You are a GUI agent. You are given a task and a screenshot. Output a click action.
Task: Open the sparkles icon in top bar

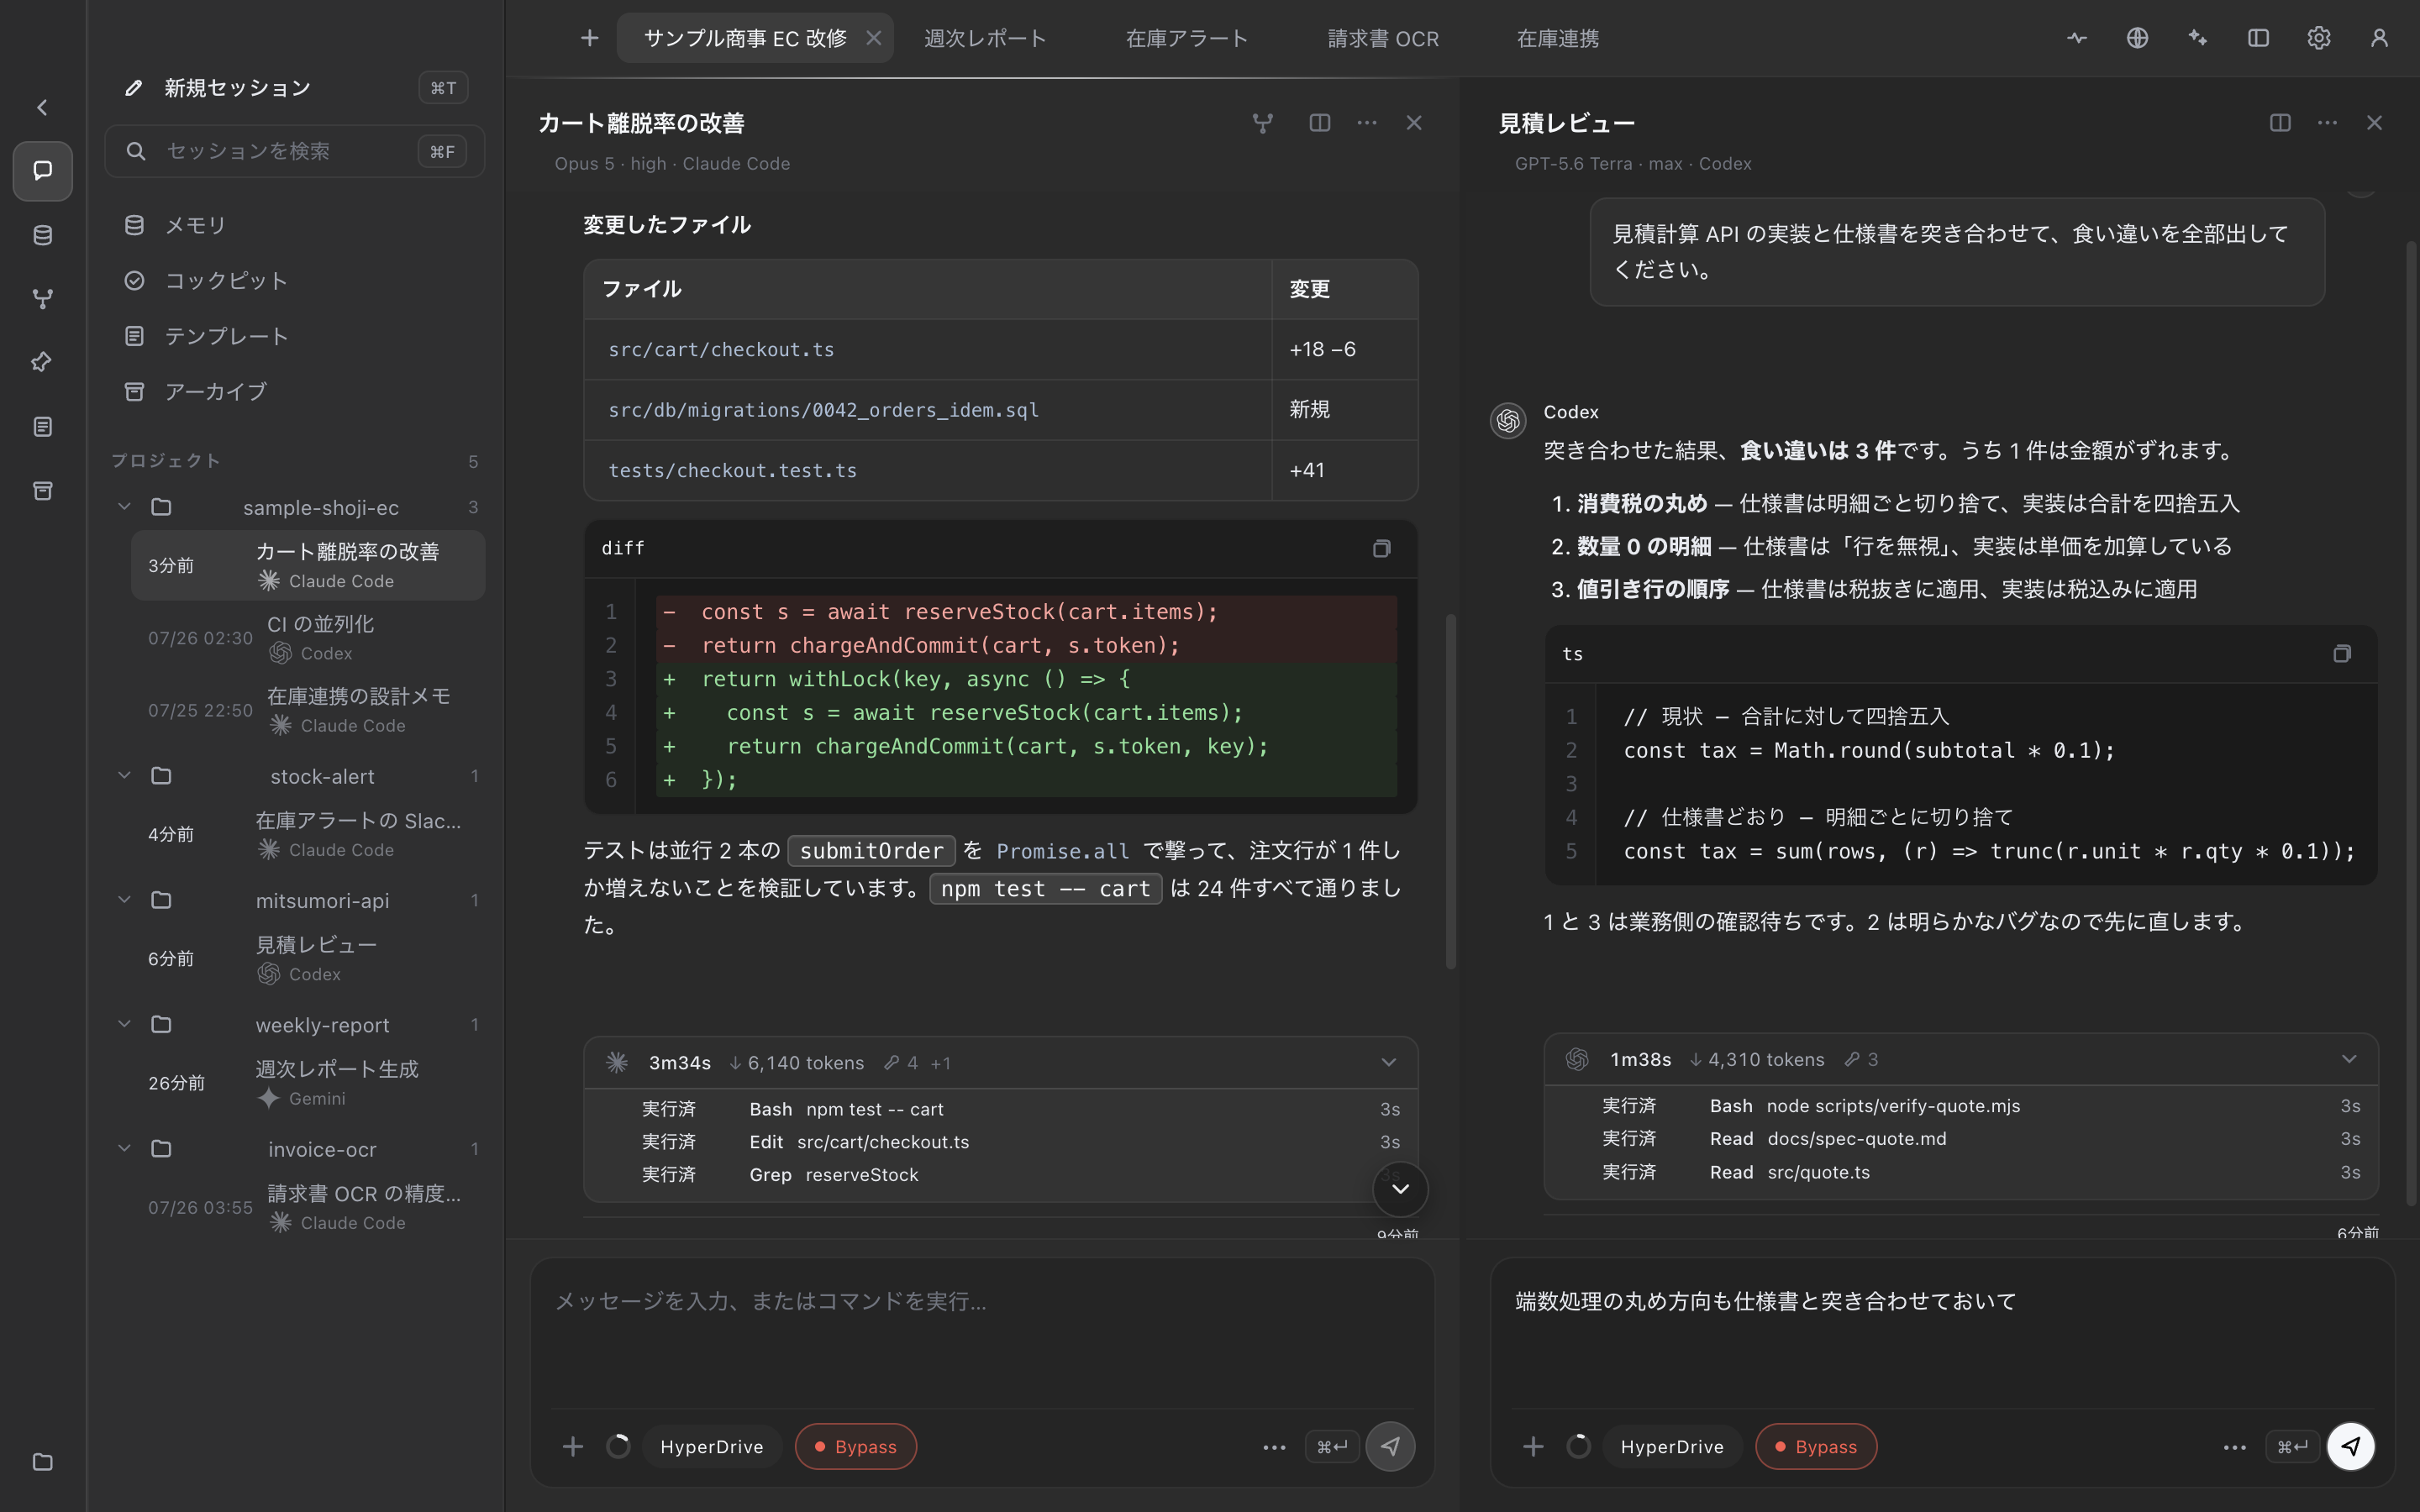[2198, 38]
